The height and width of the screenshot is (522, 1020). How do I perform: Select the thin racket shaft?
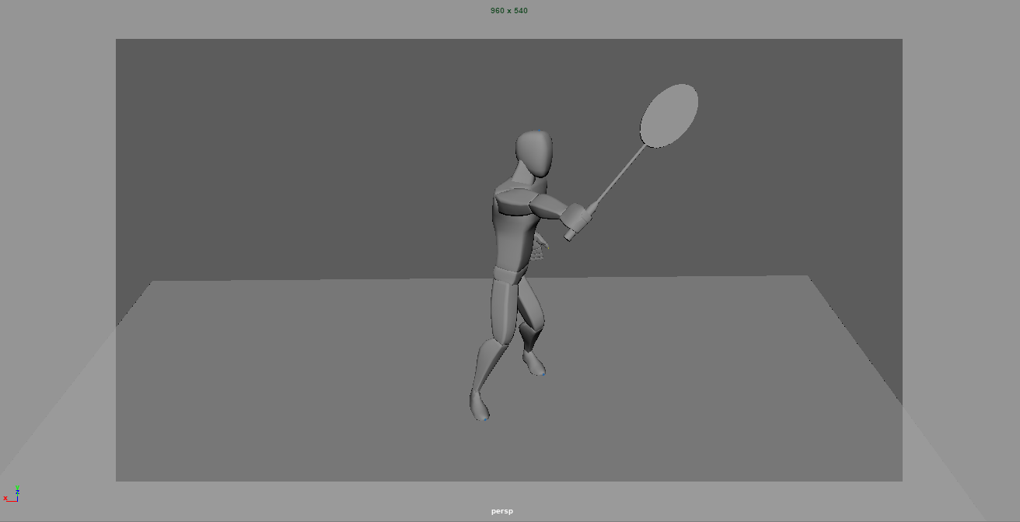click(x=619, y=176)
